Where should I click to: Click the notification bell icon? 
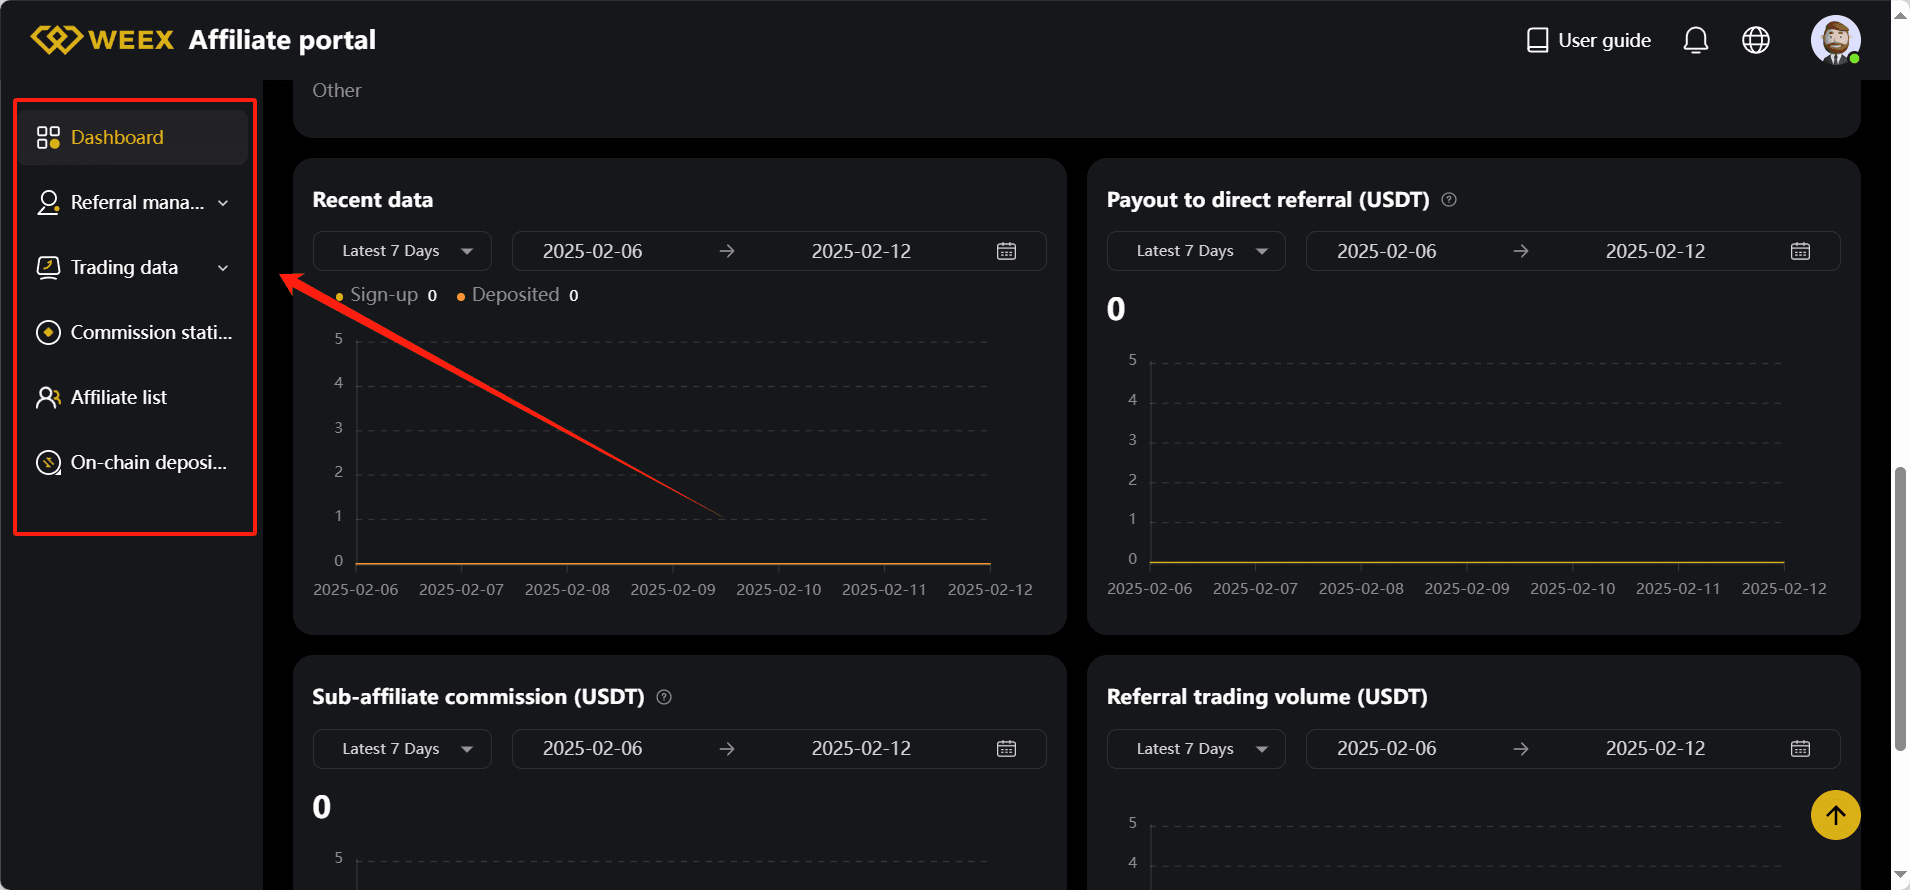coord(1695,40)
